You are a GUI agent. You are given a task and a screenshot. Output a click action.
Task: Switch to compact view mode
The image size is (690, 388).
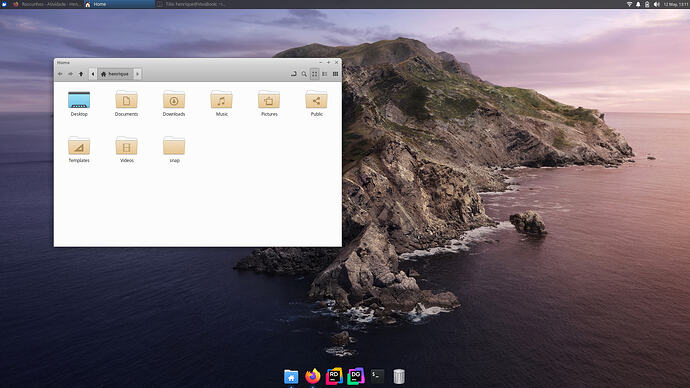(335, 74)
